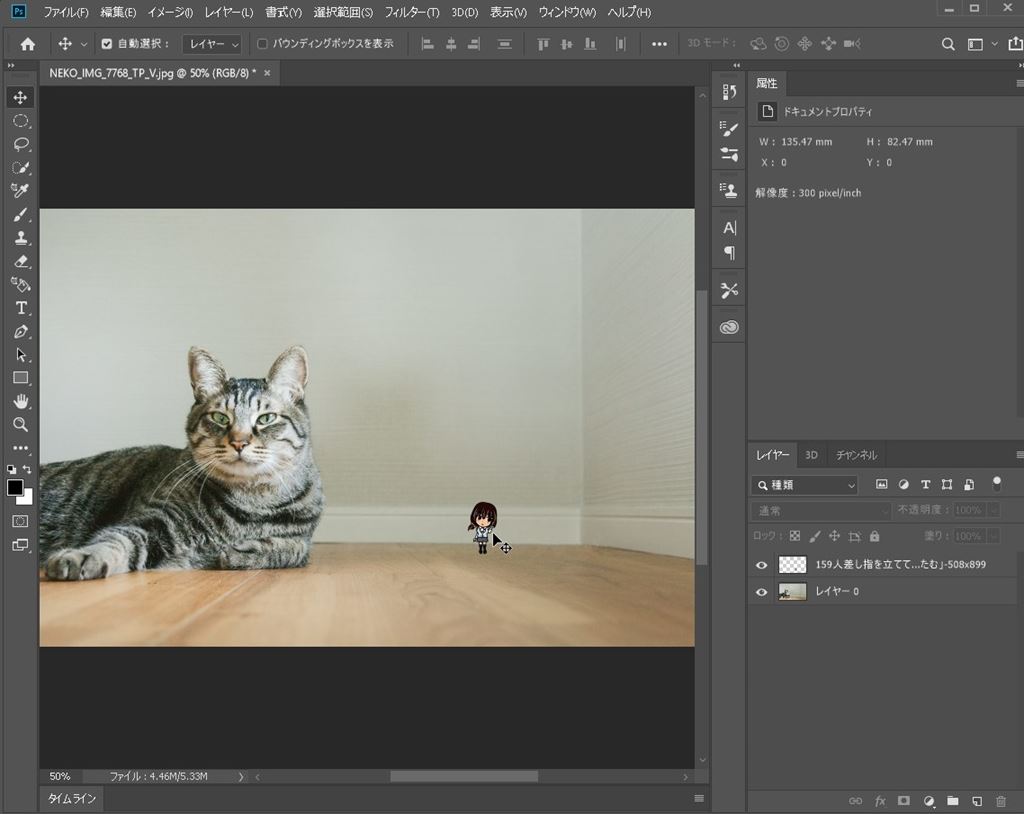The image size is (1024, 814).
Task: Select the Eraser tool
Action: click(20, 261)
